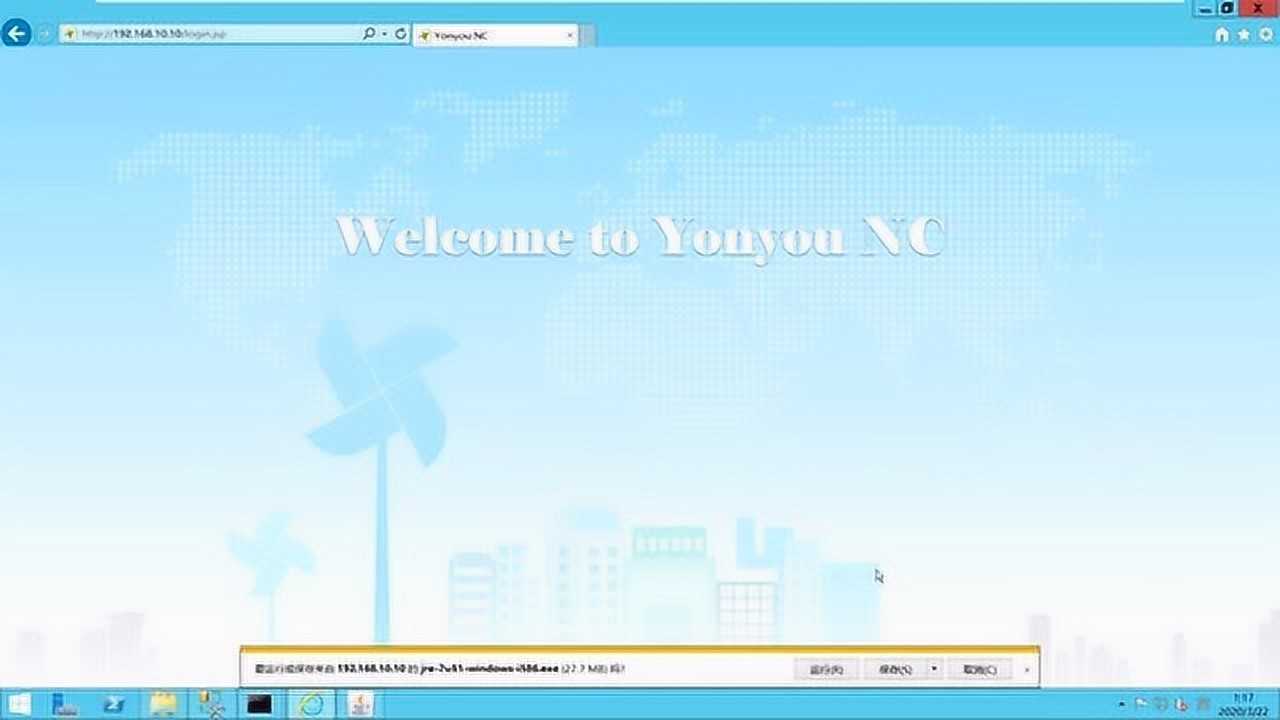This screenshot has width=1280, height=720.
Task: Open a new blank tab
Action: click(588, 35)
